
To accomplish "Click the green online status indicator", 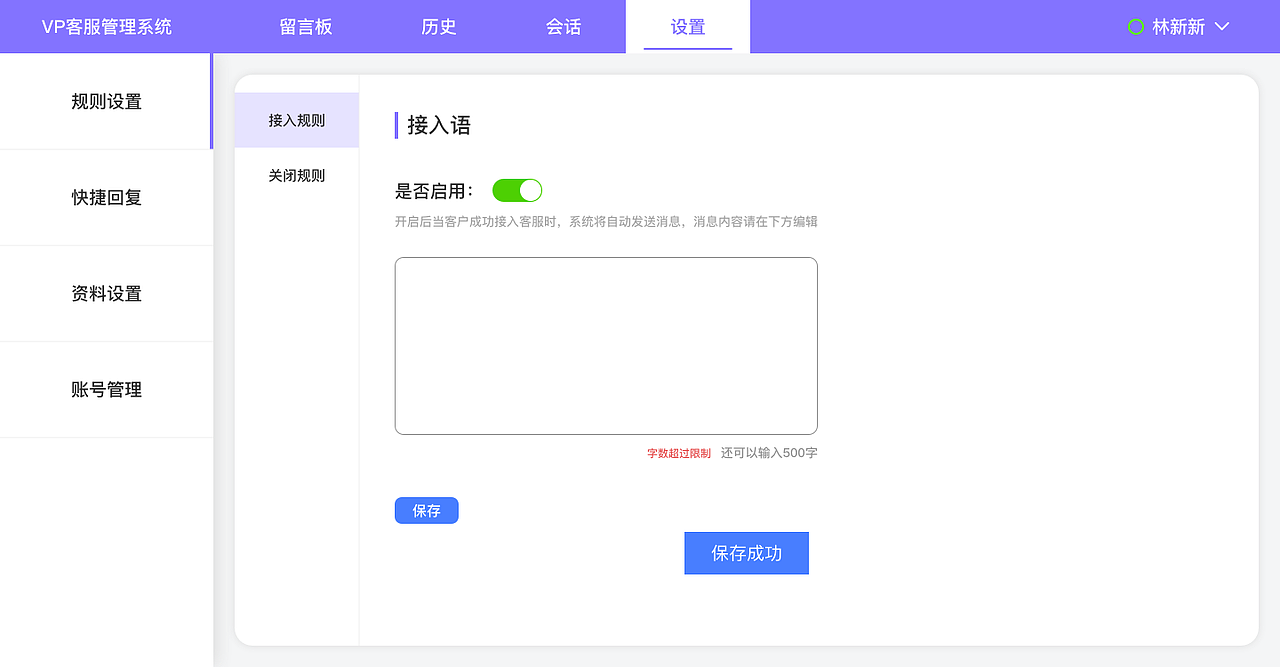I will [x=1135, y=28].
